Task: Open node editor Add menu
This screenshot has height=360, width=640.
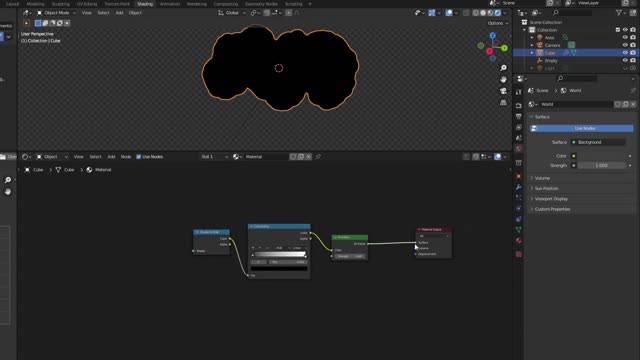Action: point(111,157)
